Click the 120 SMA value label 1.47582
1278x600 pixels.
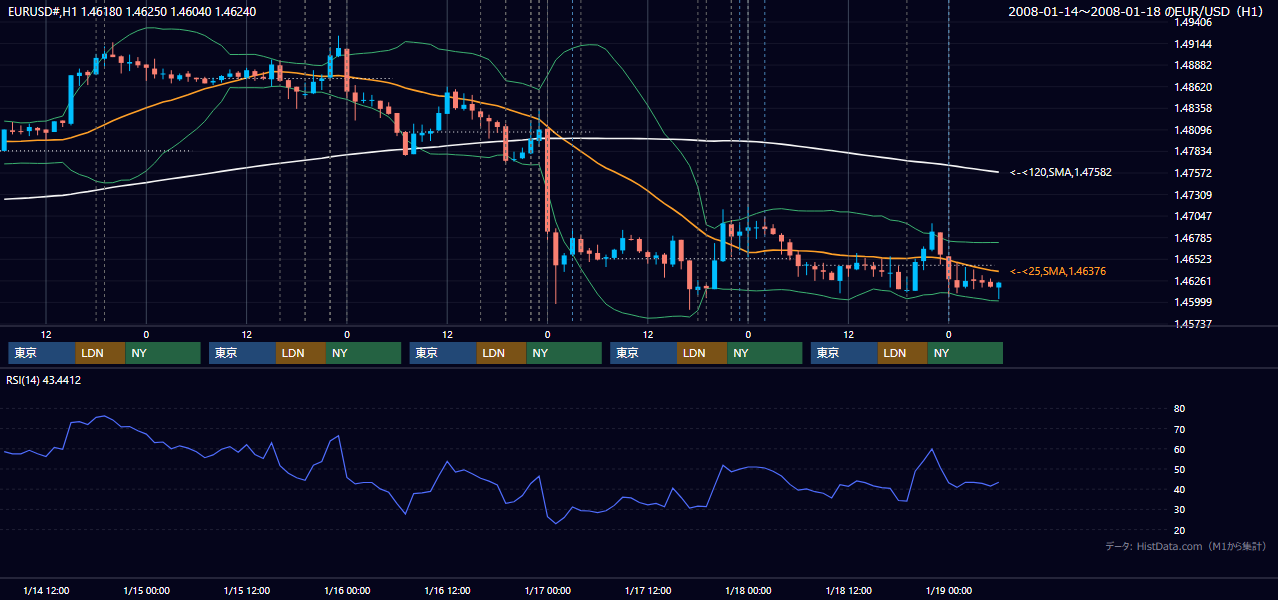pos(1061,172)
